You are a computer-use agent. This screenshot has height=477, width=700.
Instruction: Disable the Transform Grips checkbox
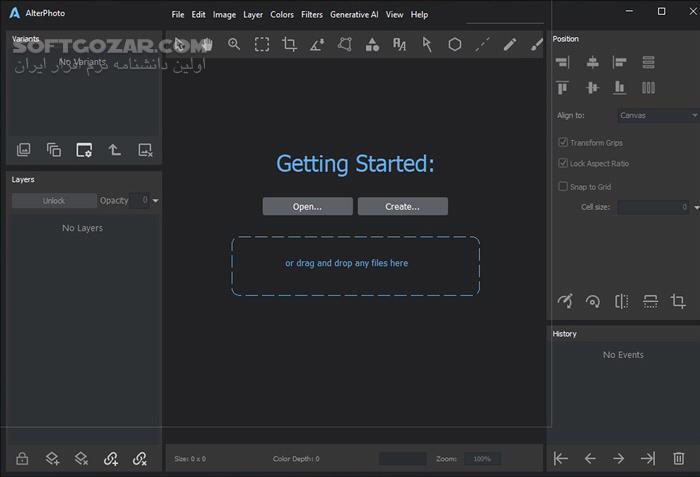point(563,143)
